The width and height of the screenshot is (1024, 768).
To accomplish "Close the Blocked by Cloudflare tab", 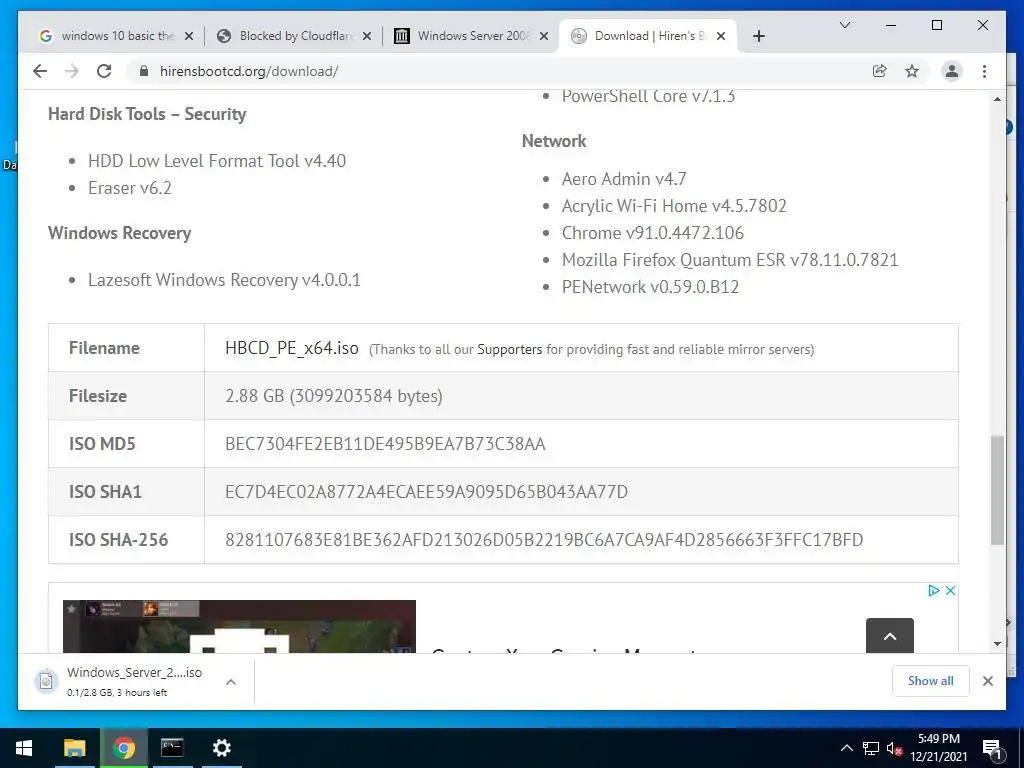I will (367, 36).
